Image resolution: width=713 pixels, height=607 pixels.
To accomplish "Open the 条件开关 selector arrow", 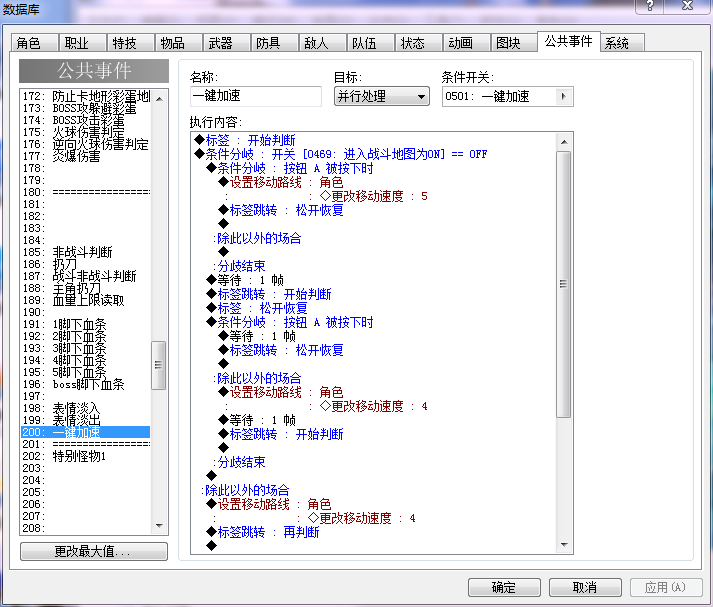I will click(x=564, y=96).
